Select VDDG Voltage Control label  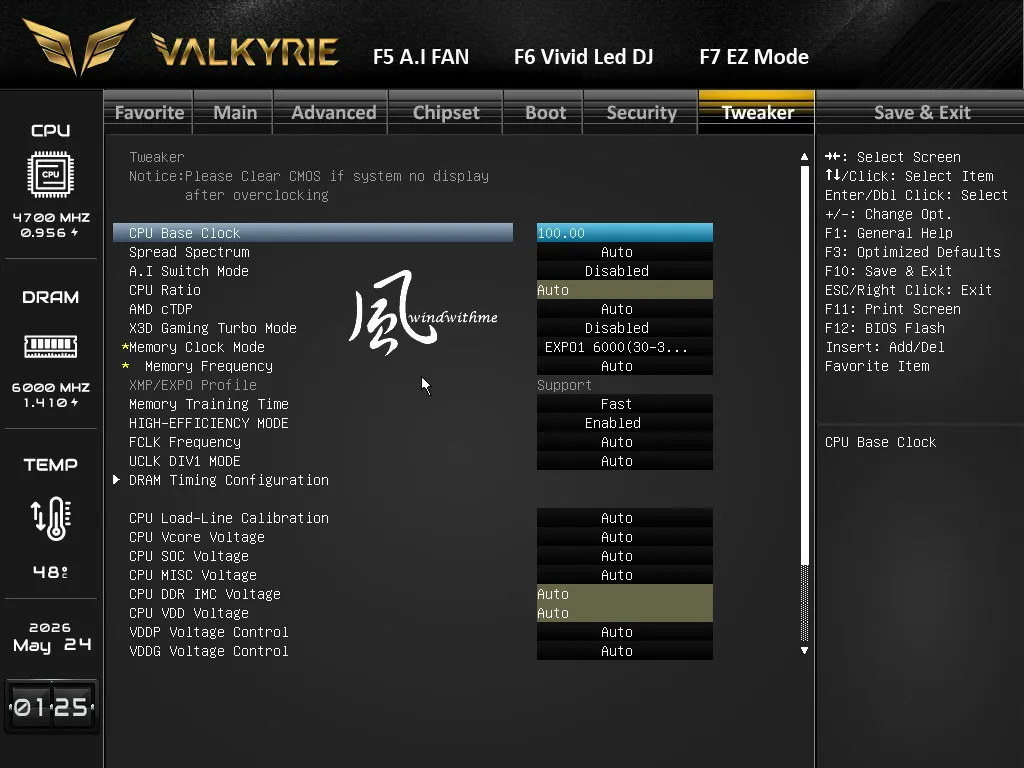208,650
